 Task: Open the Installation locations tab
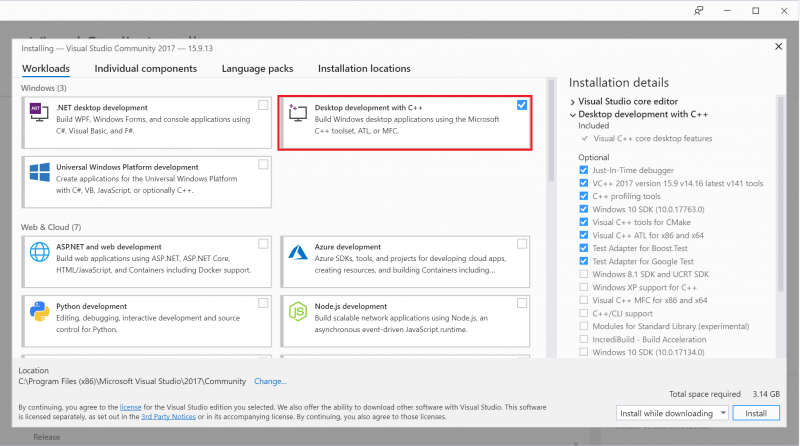364,68
